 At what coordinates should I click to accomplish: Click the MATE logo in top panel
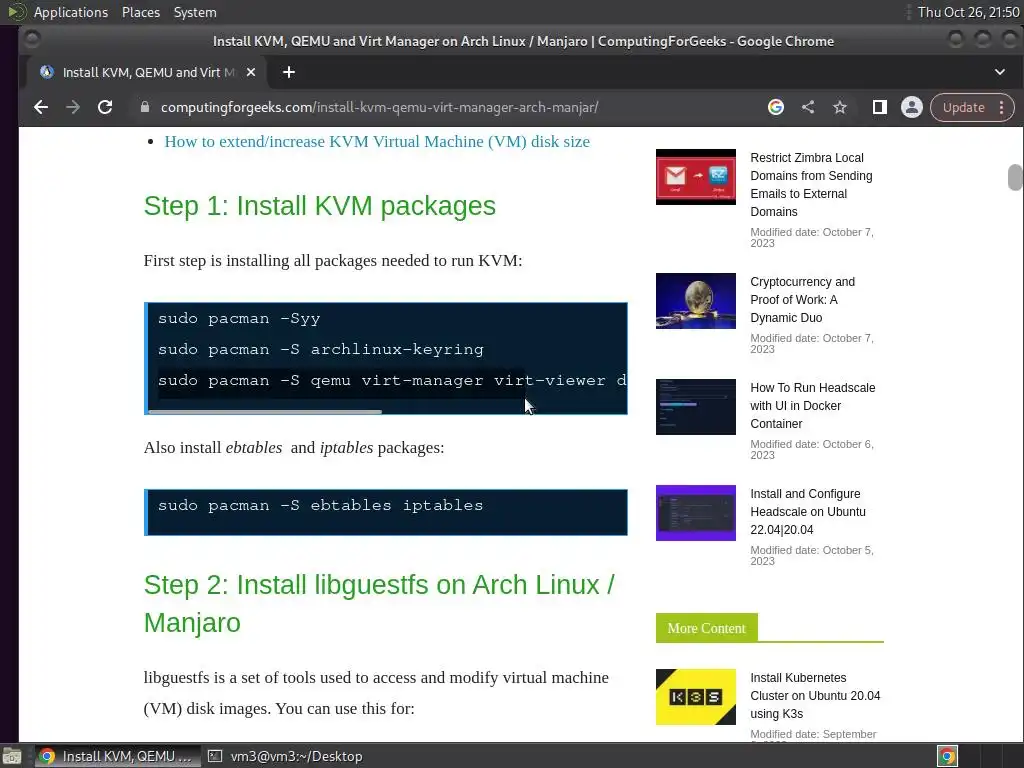[x=16, y=12]
